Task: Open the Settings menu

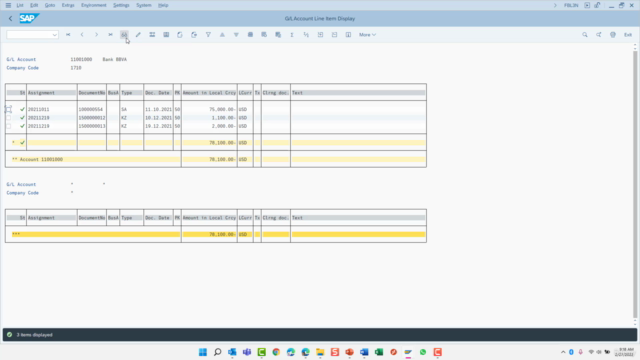Action: pyautogui.click(x=121, y=5)
